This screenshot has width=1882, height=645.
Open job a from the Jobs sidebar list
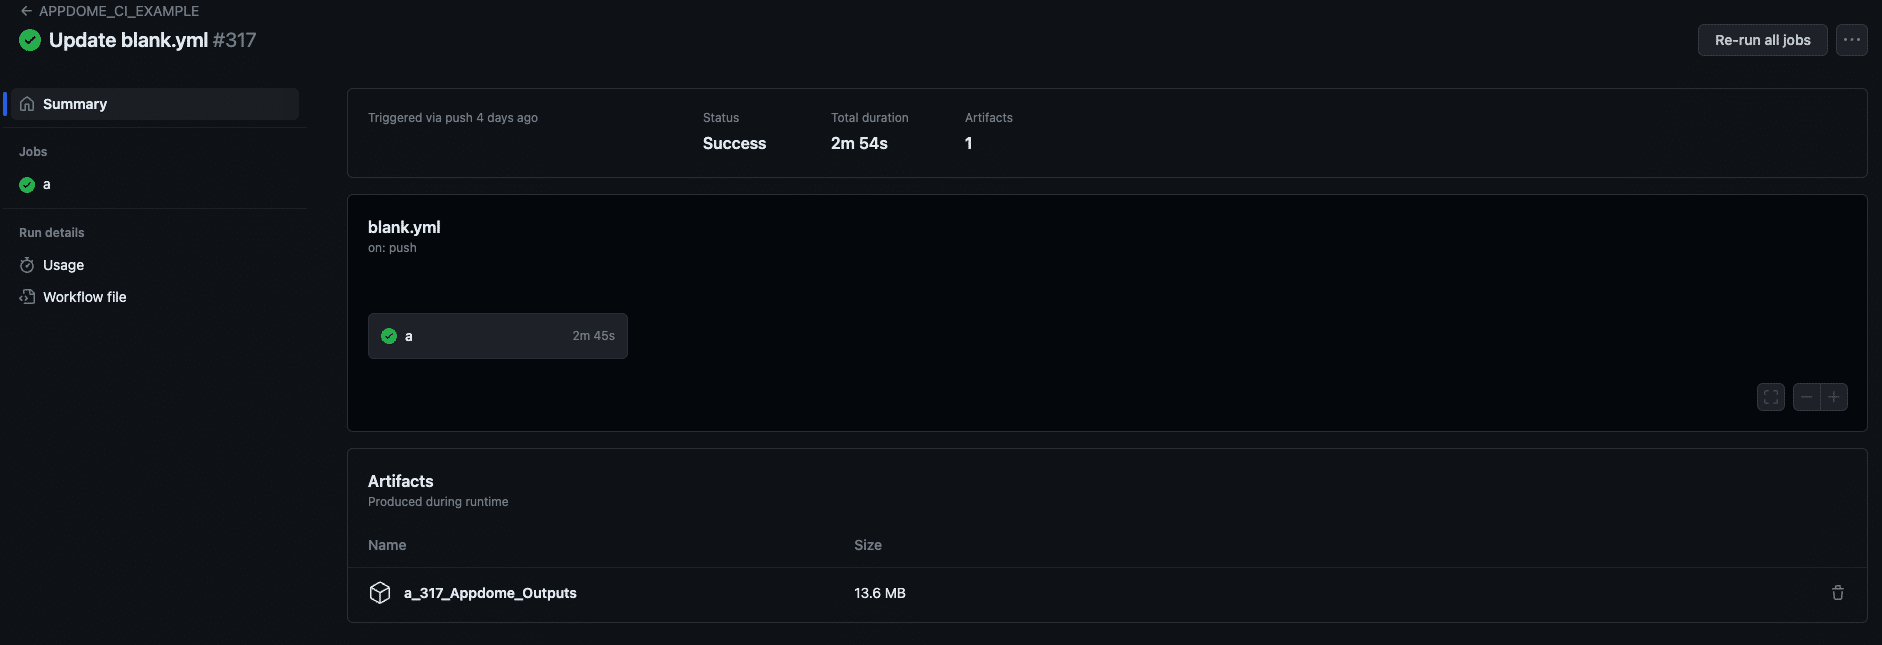(47, 185)
